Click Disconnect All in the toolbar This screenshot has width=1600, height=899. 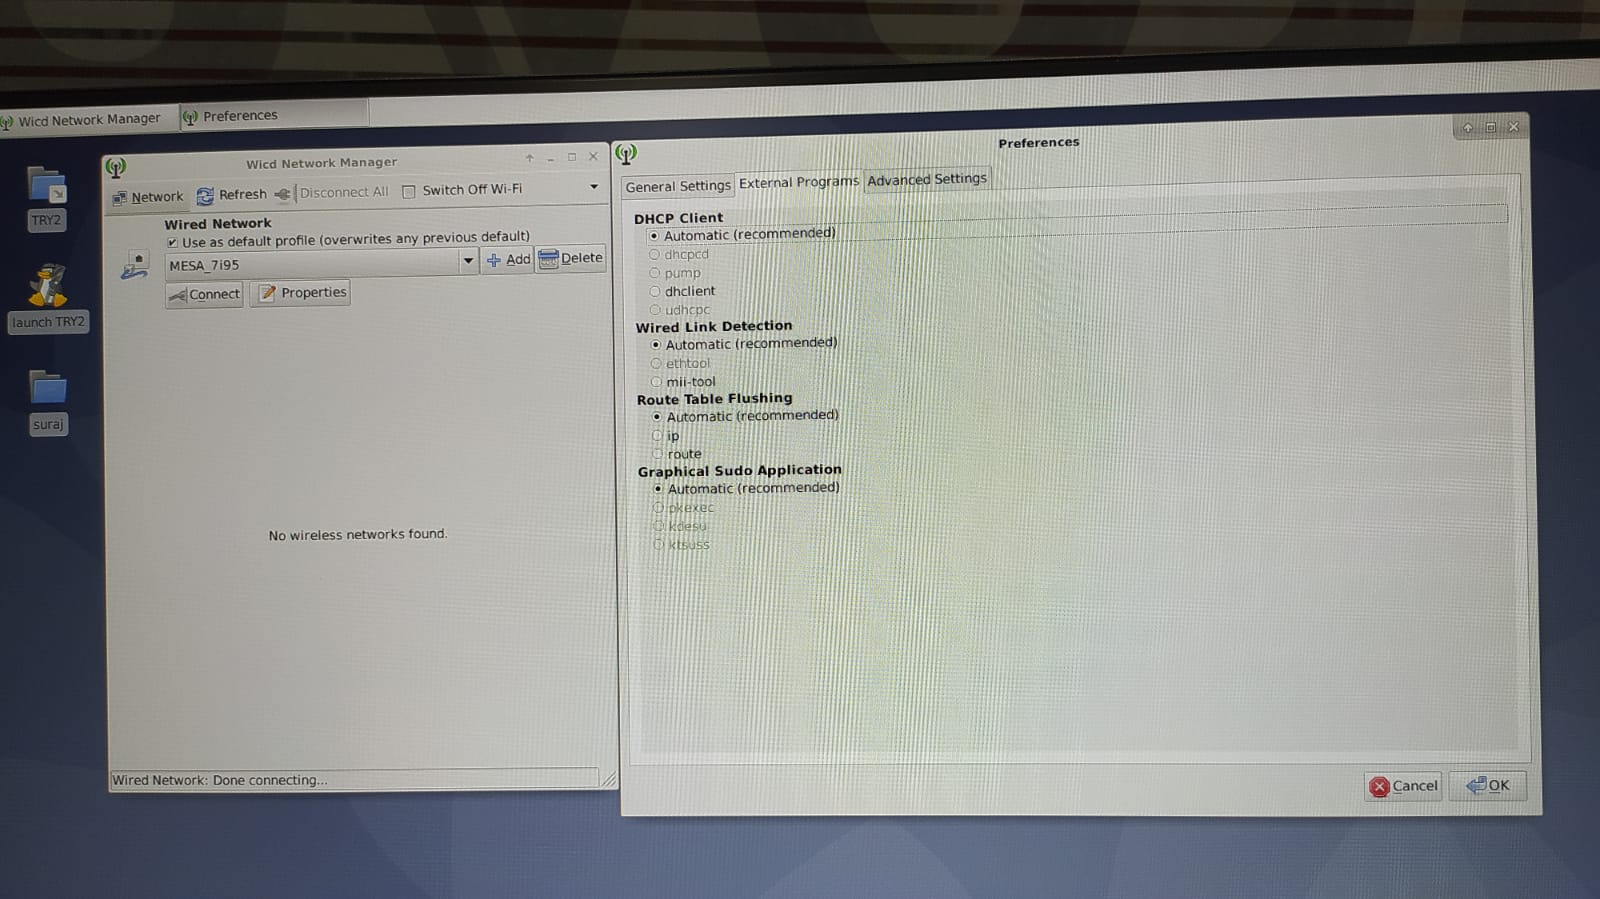(332, 192)
